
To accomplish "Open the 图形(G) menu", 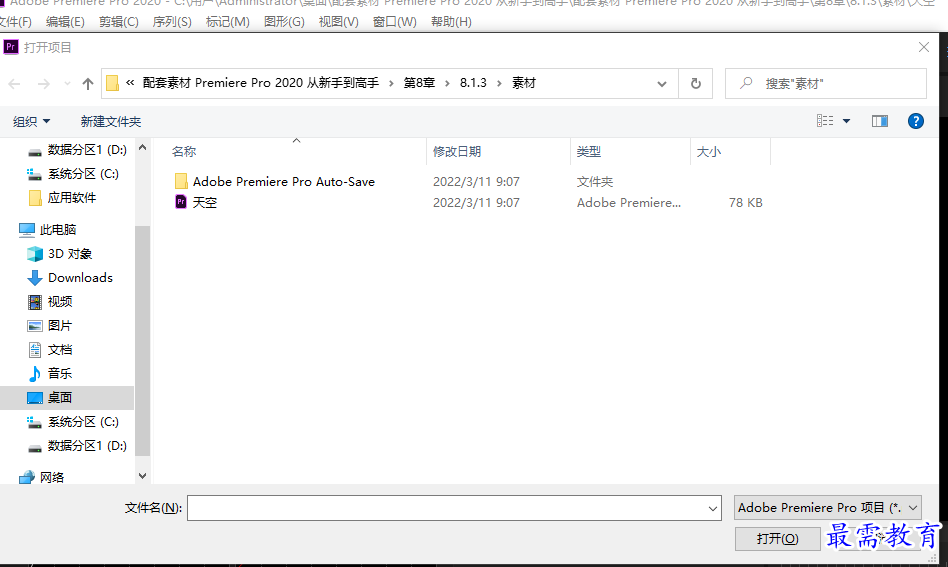I will click(x=284, y=22).
